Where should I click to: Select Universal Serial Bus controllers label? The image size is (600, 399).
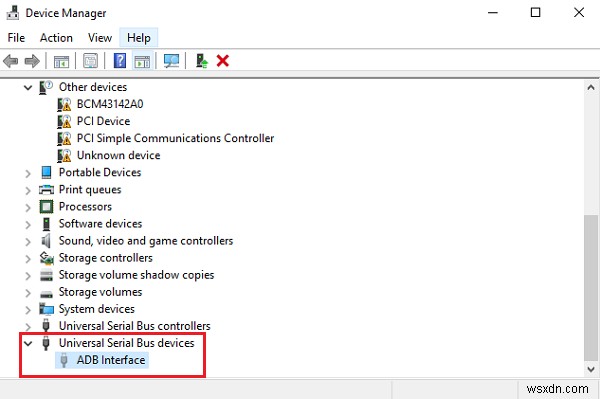tap(134, 326)
